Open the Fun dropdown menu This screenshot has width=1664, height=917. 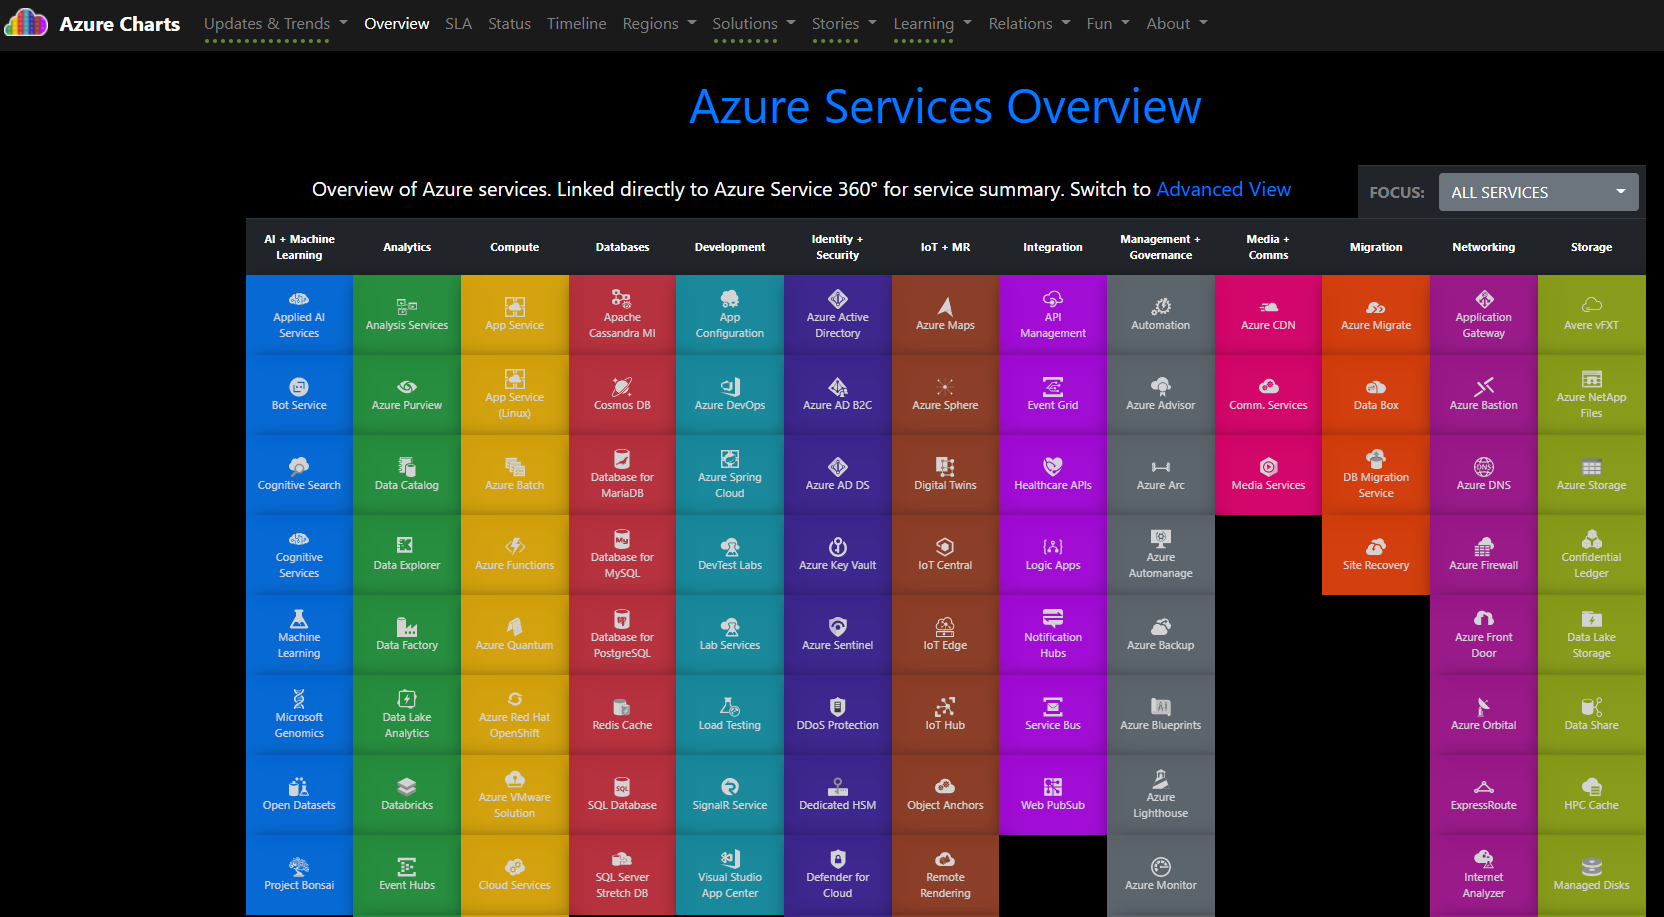click(1107, 23)
